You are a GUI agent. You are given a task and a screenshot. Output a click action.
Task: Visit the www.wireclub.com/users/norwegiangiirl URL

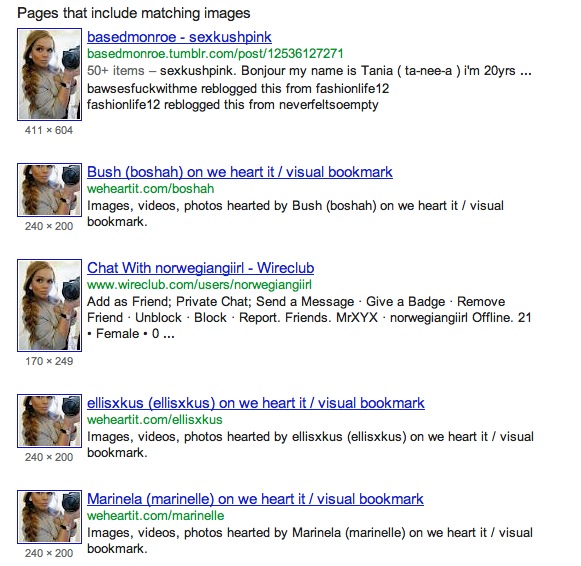pos(199,285)
